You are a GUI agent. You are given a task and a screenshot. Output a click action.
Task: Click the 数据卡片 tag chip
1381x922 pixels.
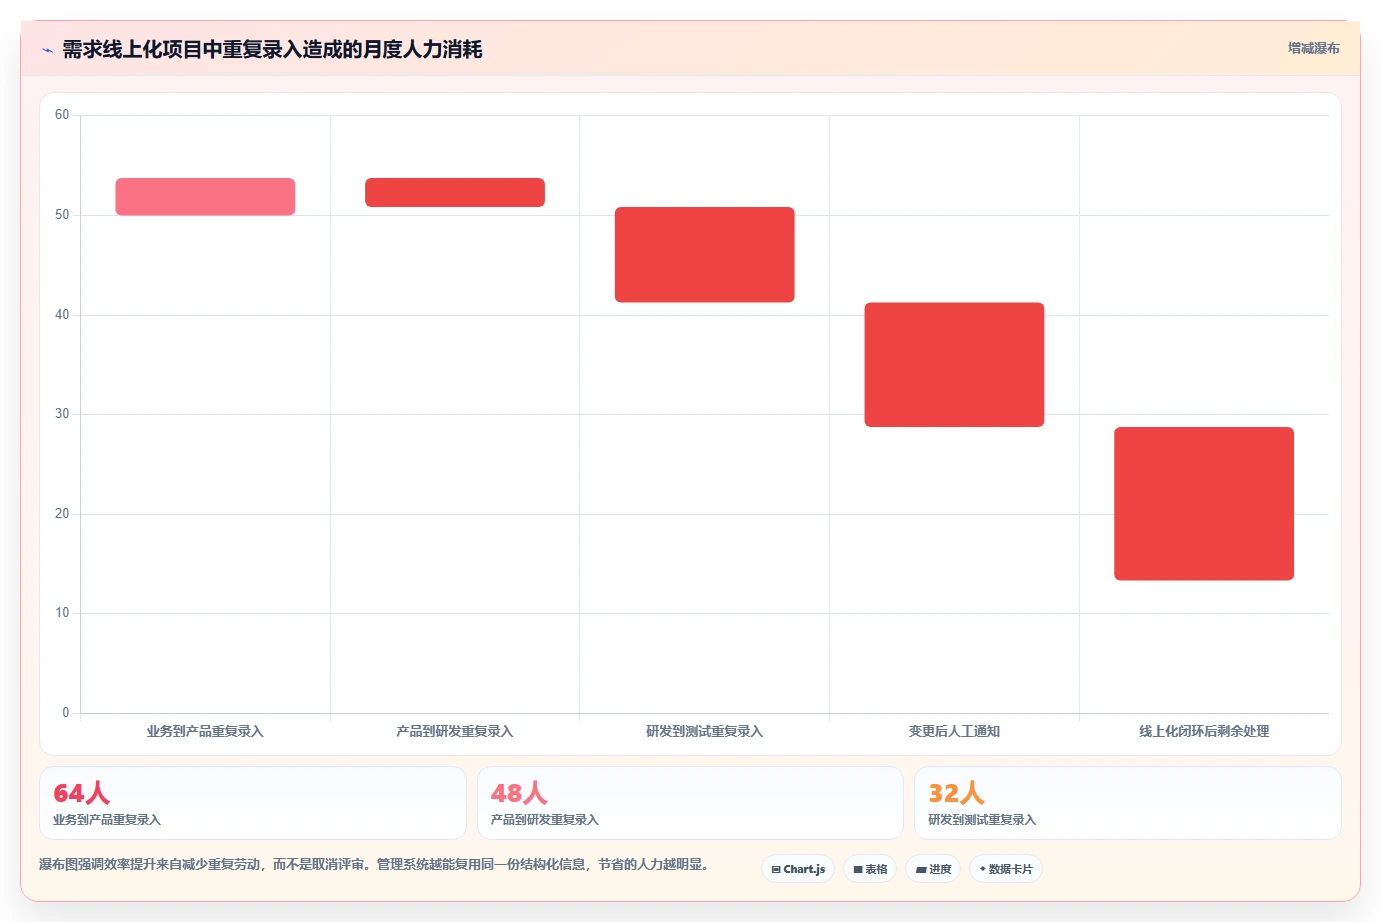(1006, 869)
